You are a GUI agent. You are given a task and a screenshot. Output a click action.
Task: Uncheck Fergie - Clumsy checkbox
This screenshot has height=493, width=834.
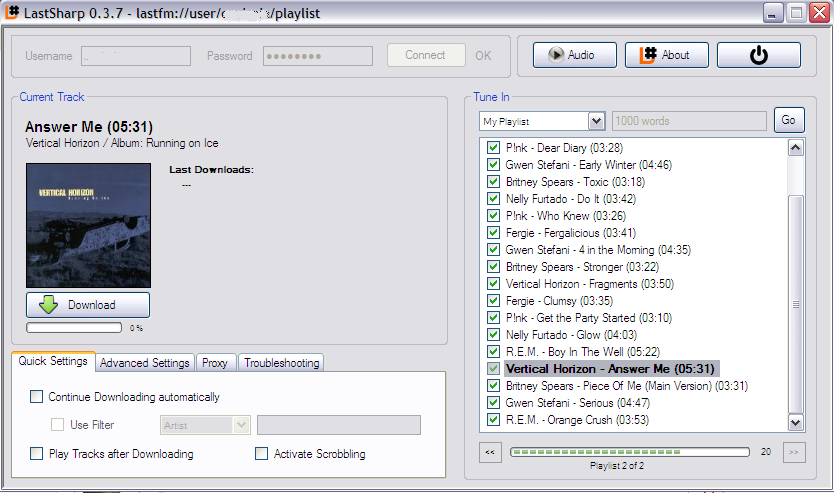(x=494, y=300)
